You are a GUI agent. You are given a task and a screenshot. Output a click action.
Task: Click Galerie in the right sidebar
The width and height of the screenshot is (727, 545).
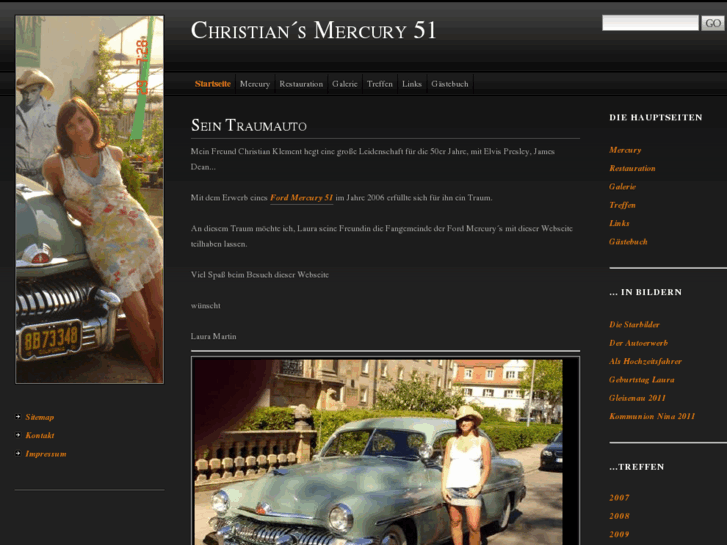[x=622, y=186]
